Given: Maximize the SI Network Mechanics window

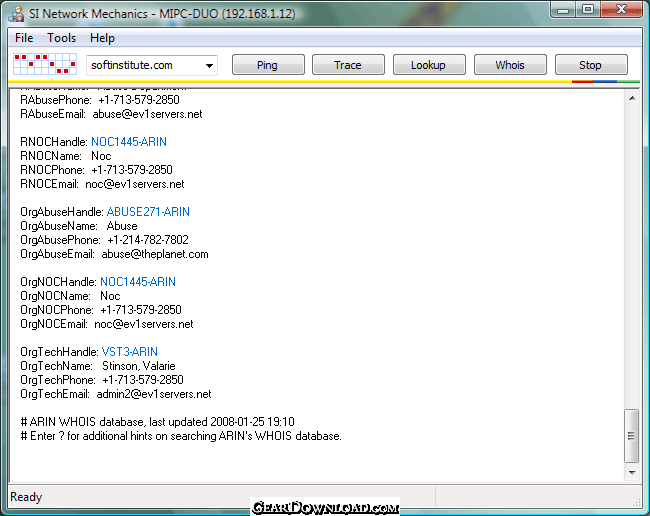Looking at the screenshot, I should point(587,10).
